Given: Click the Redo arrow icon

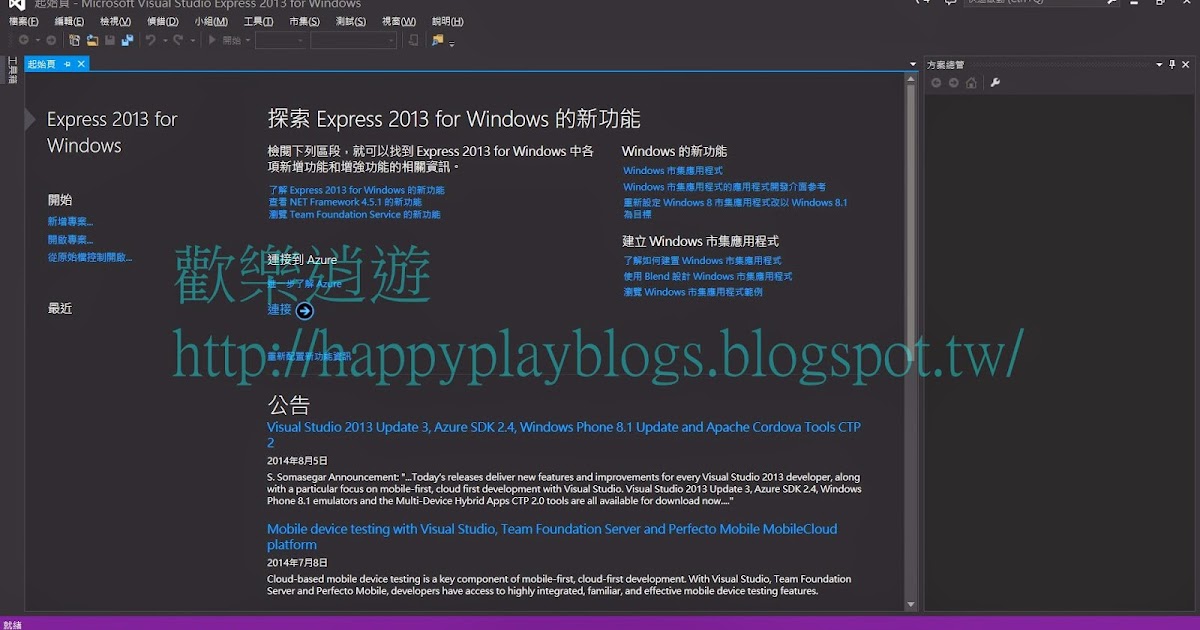Looking at the screenshot, I should [x=178, y=40].
